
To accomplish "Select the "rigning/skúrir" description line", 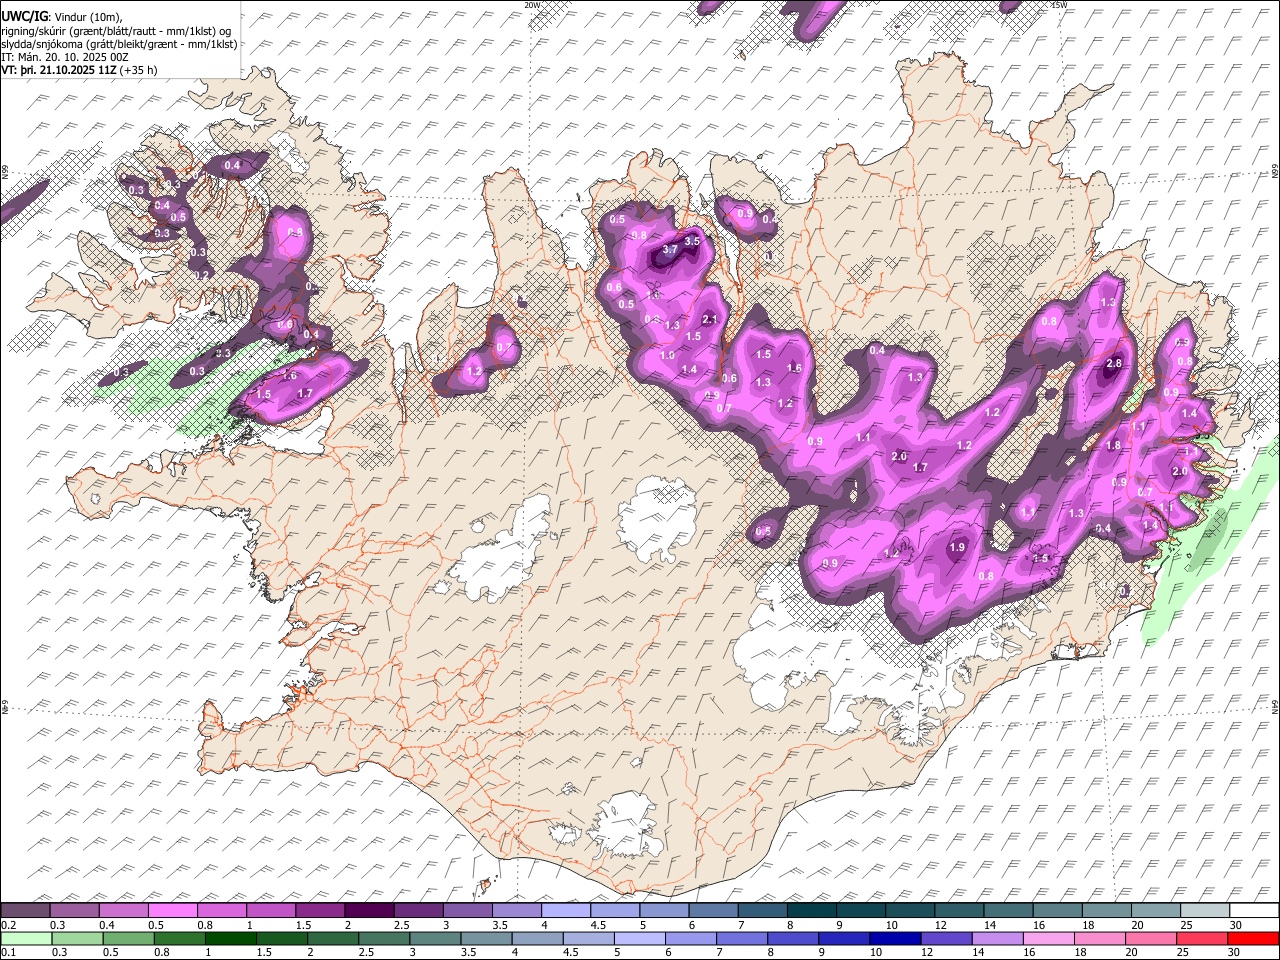I will (115, 30).
